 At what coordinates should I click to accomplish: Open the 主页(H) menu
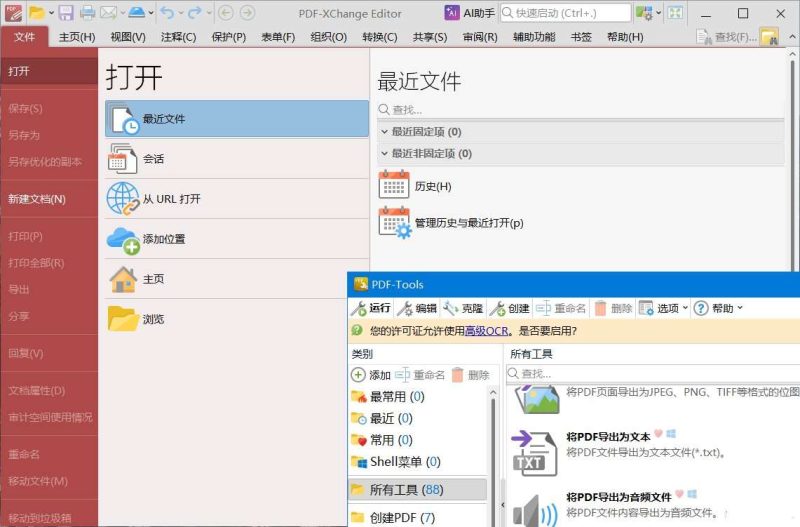click(77, 37)
